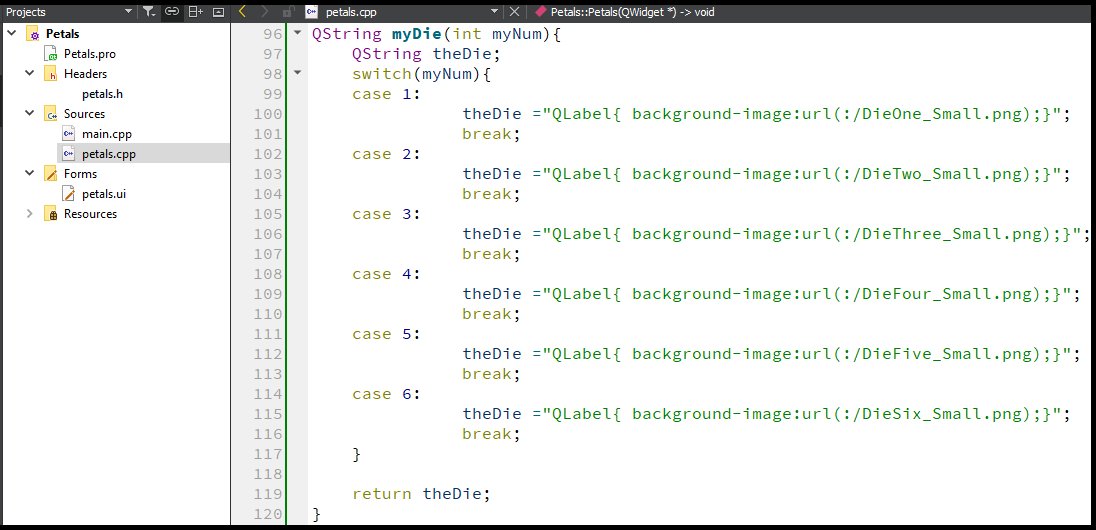Close the petals.cpp document
The image size is (1096, 530).
(514, 11)
